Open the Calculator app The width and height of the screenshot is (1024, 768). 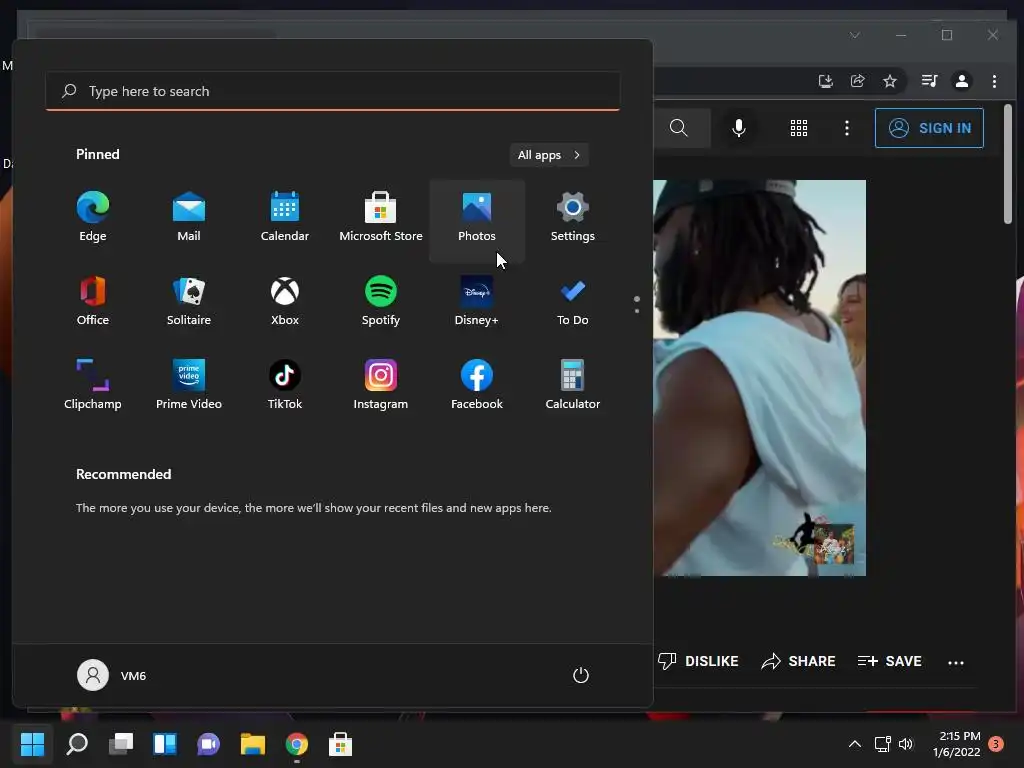(573, 385)
